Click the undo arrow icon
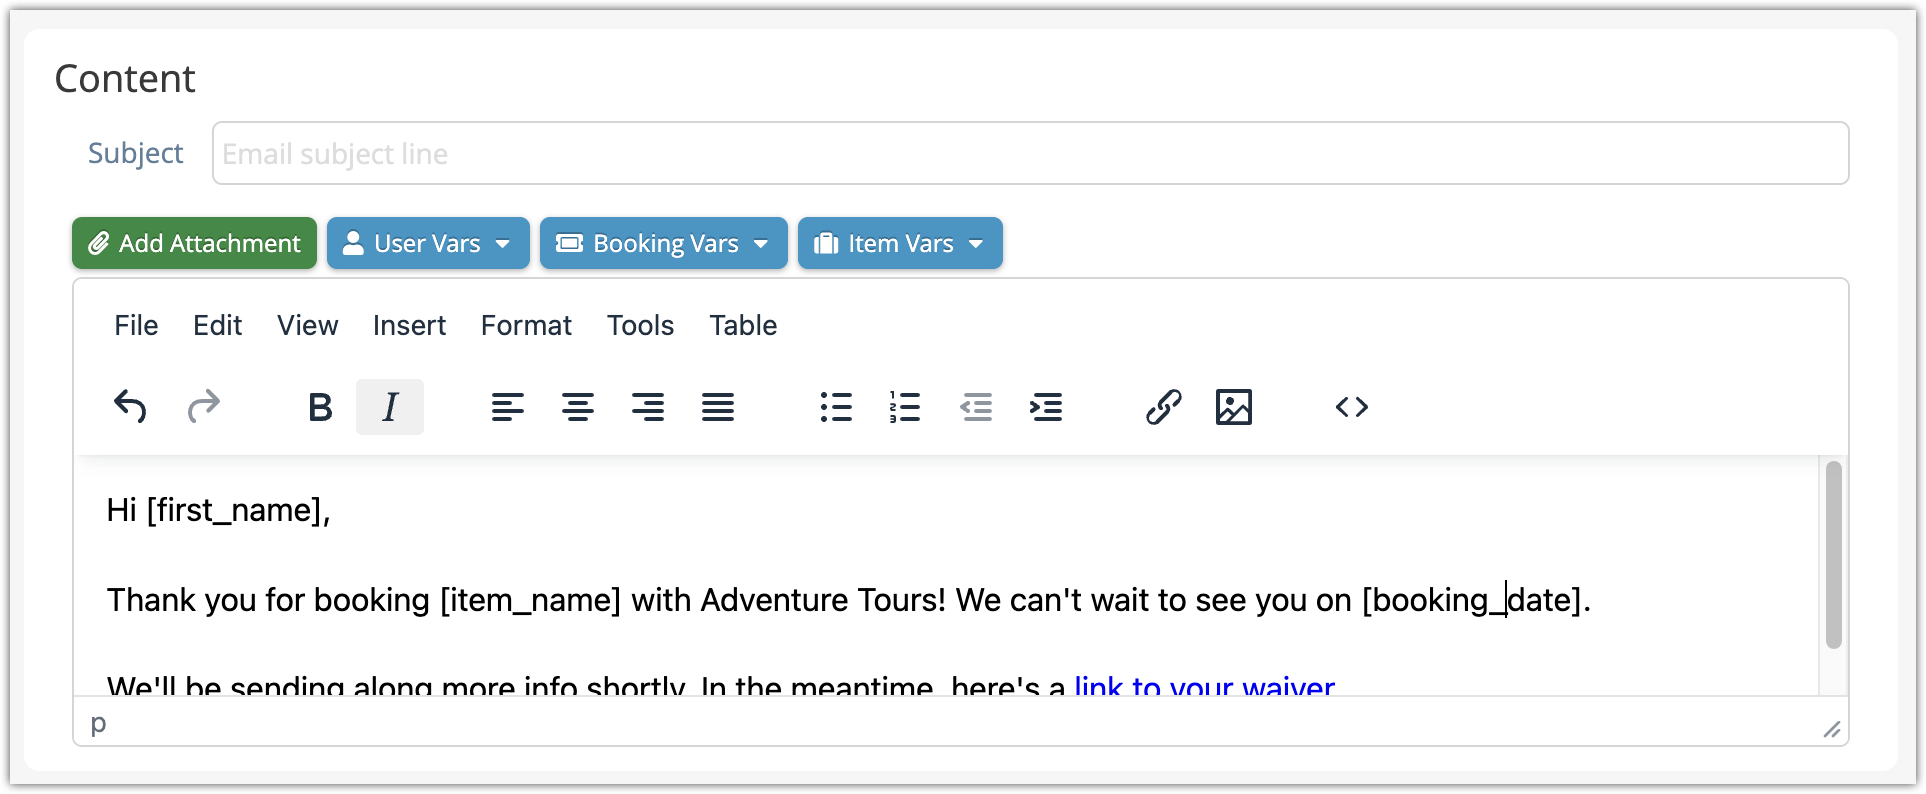Screen dimensions: 1926x794 [x=130, y=407]
